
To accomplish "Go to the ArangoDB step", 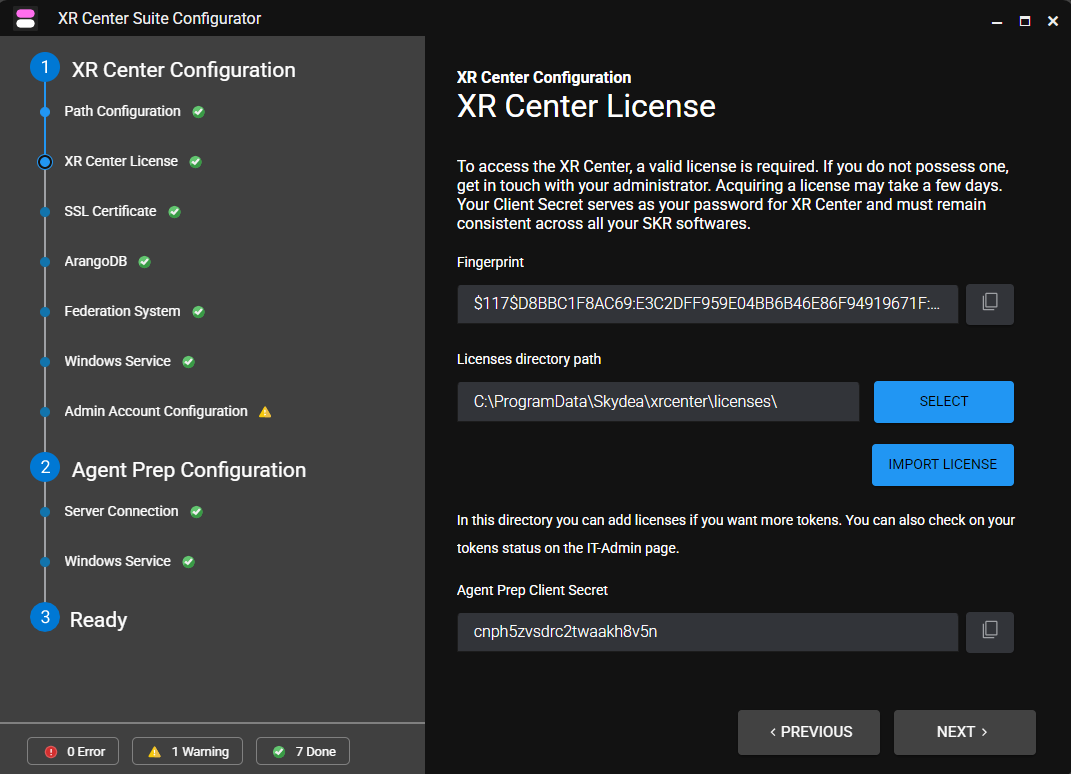I will (x=96, y=261).
